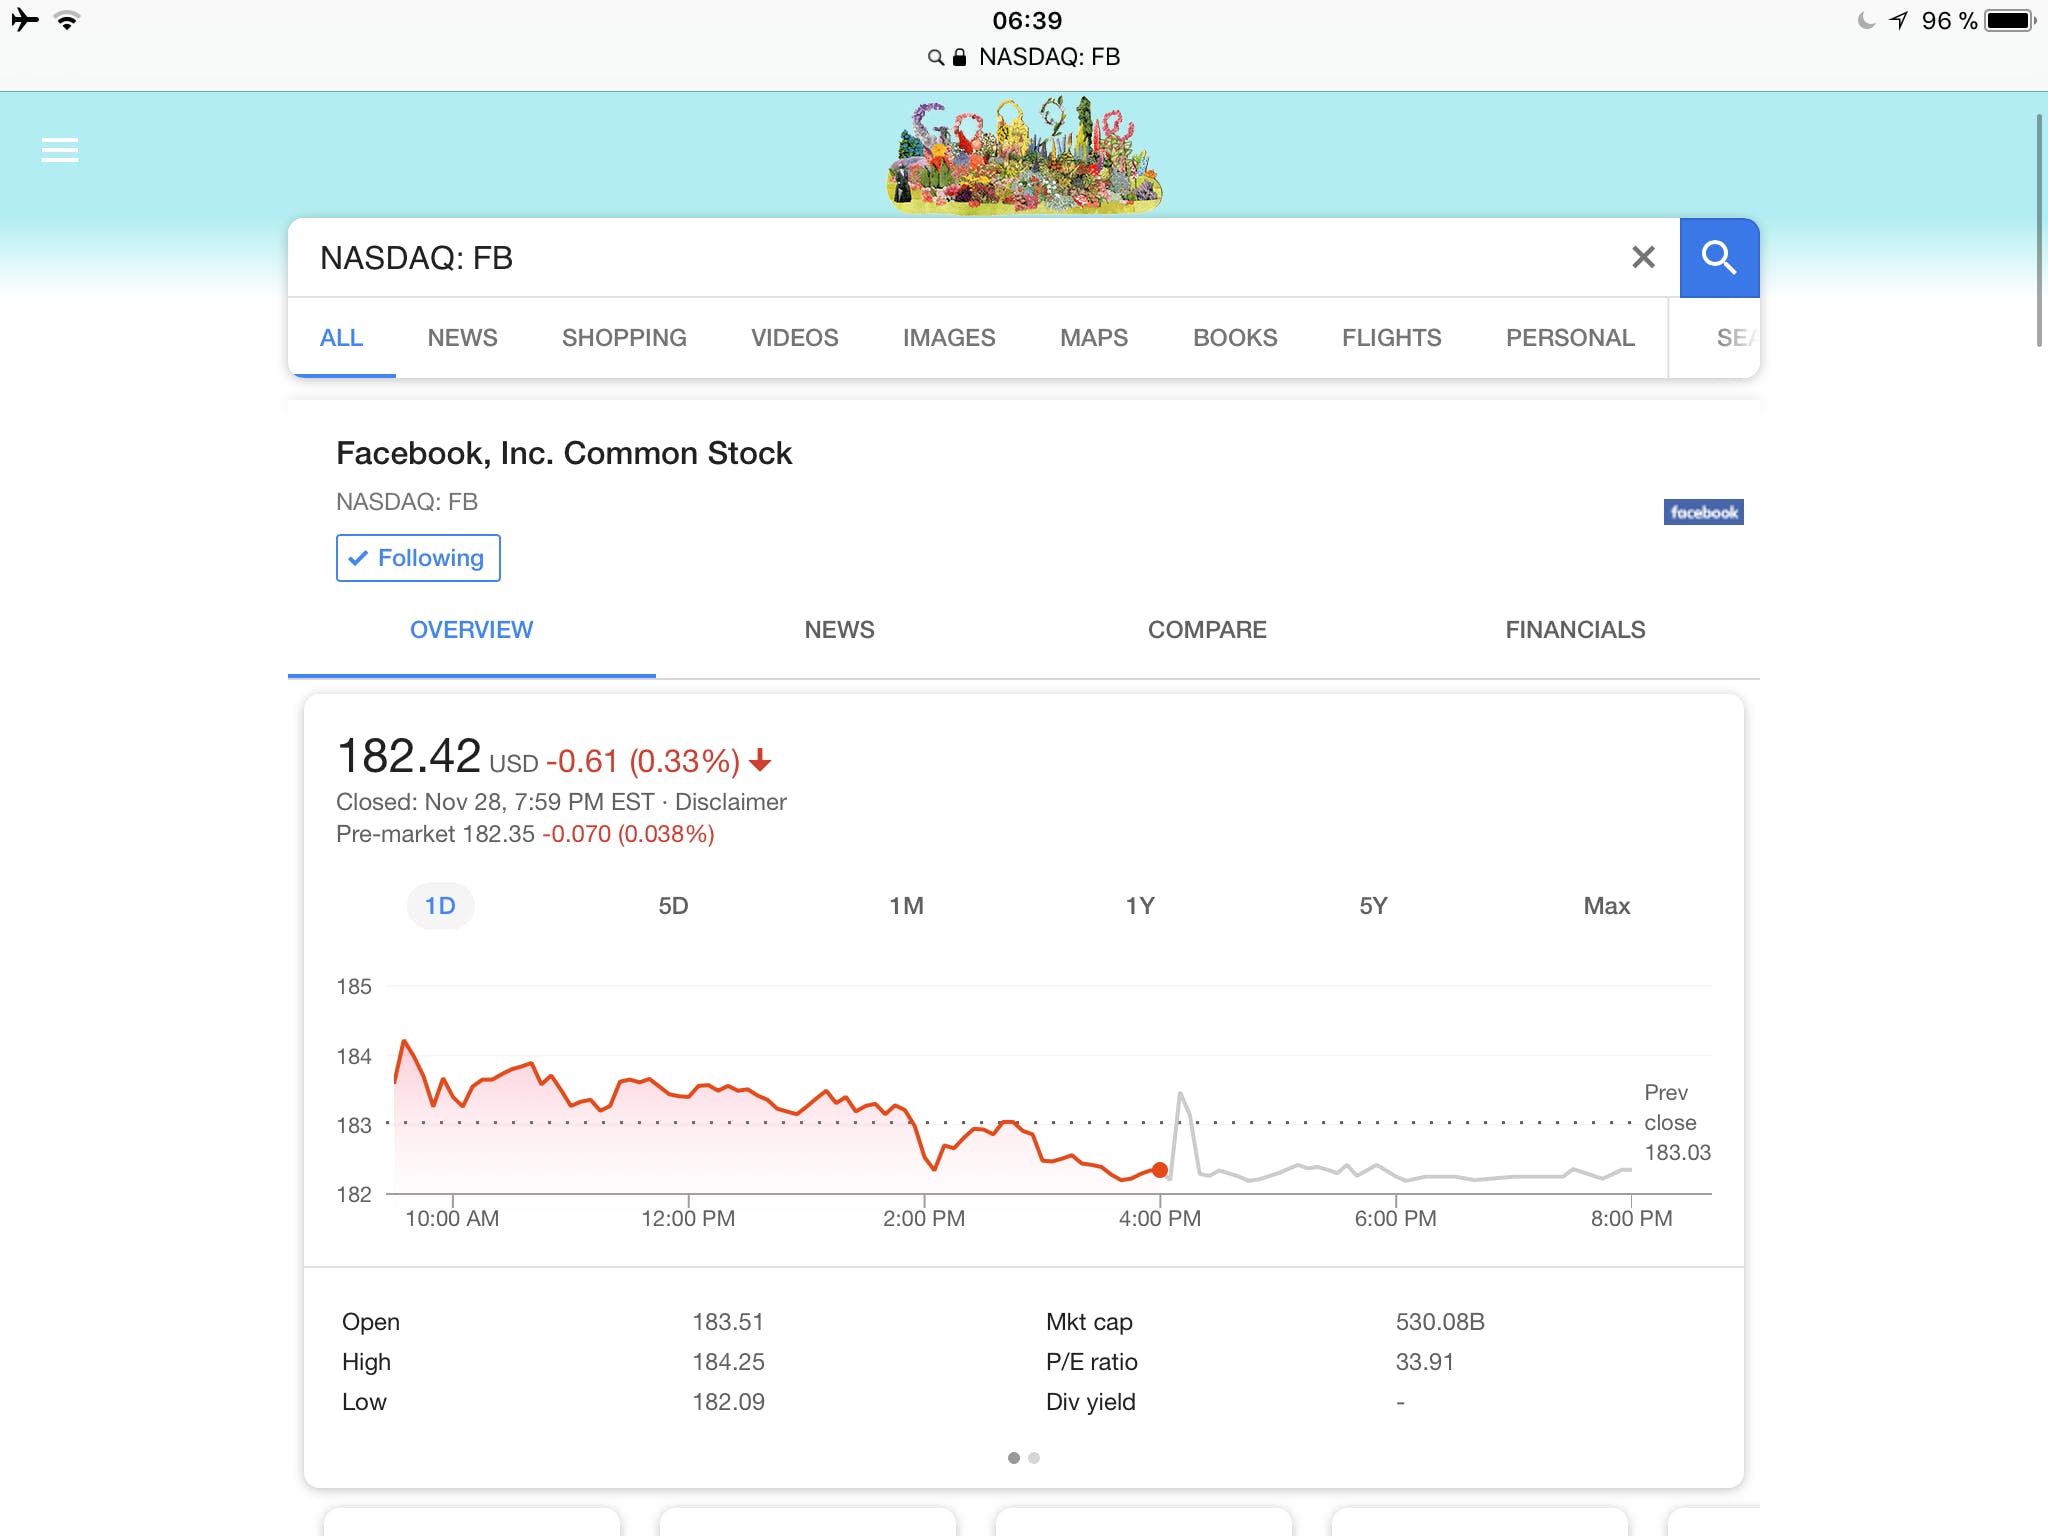This screenshot has width=2048, height=1536.
Task: Open the COMPARE stock tab
Action: point(1208,630)
